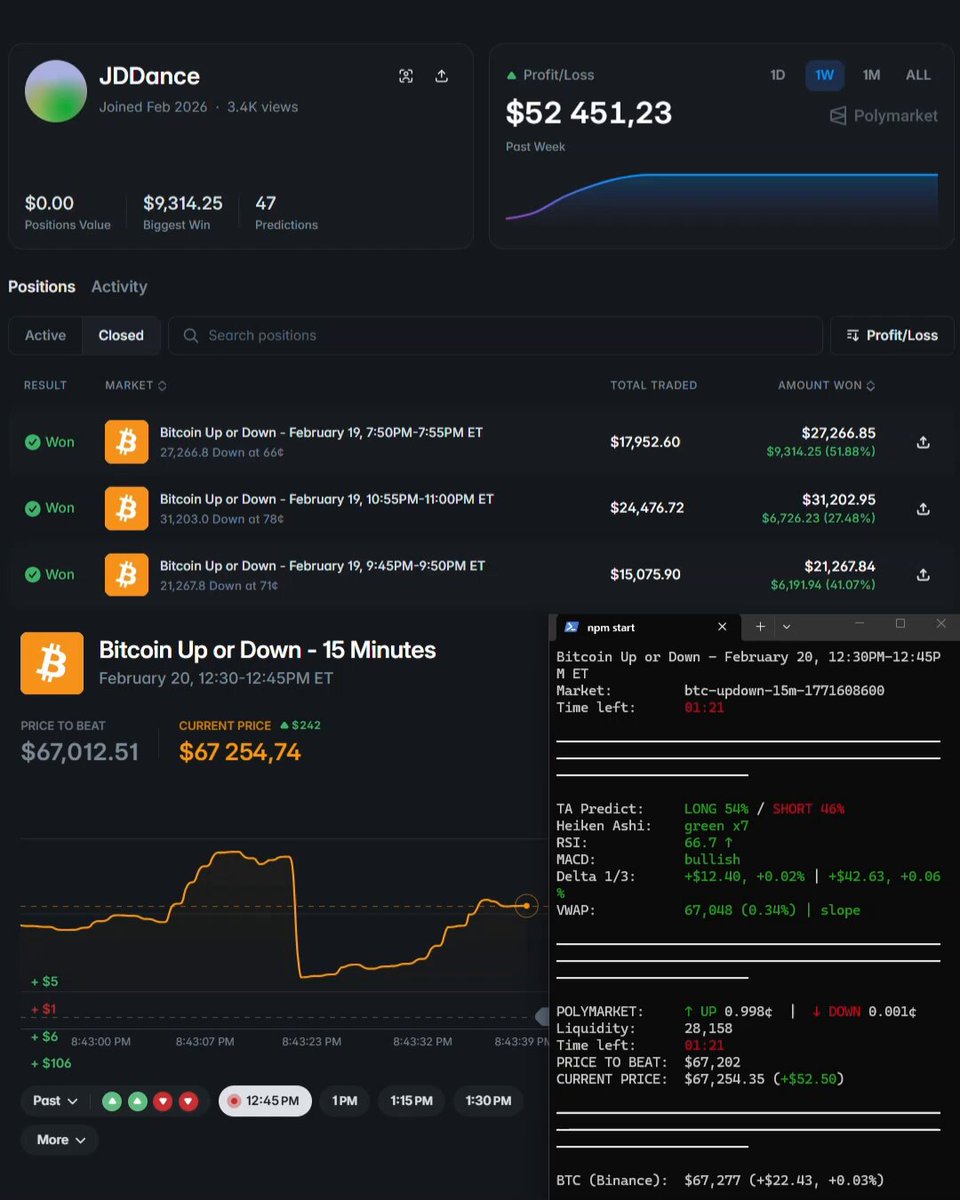This screenshot has height=1200, width=960.
Task: Select the 1D profit/loss range
Action: pos(777,75)
